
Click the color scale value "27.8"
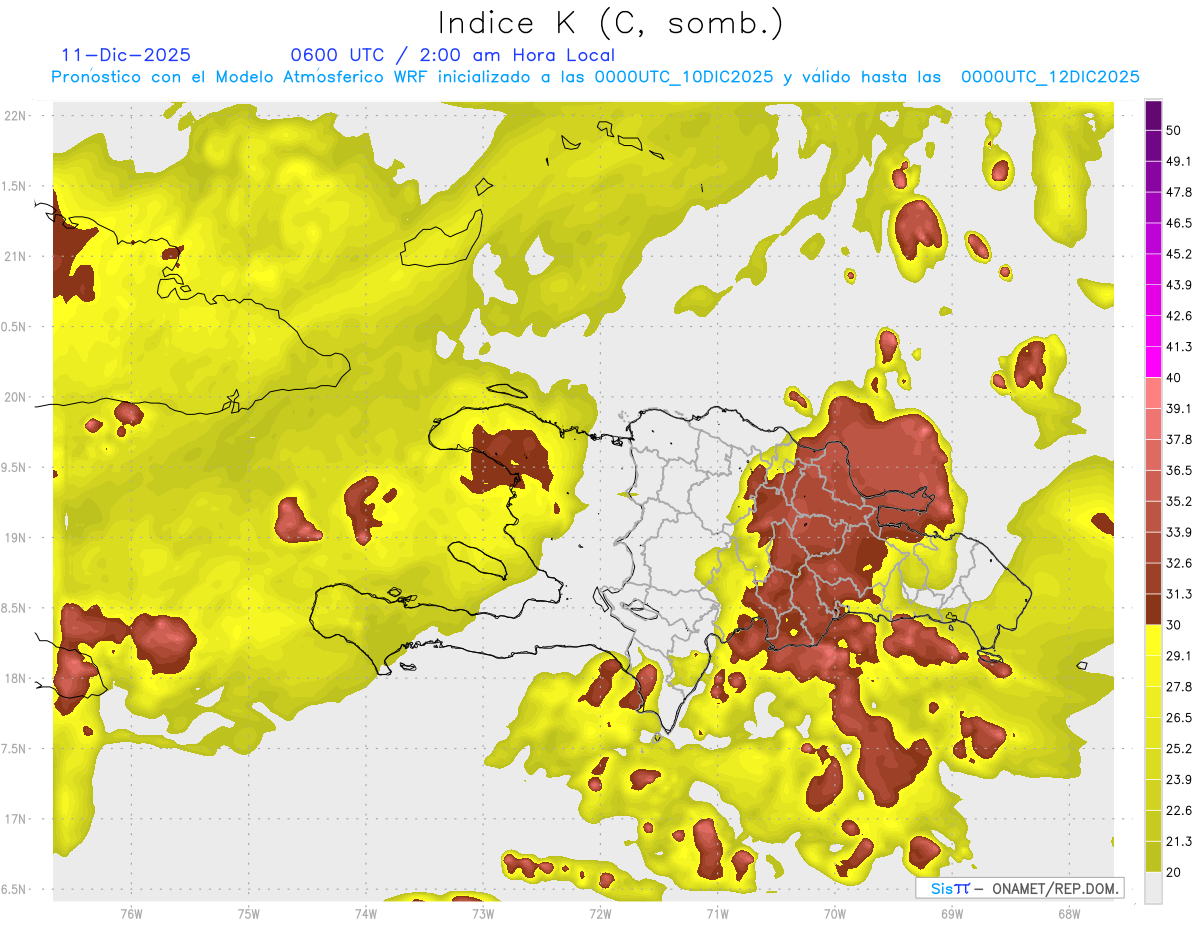(1179, 687)
